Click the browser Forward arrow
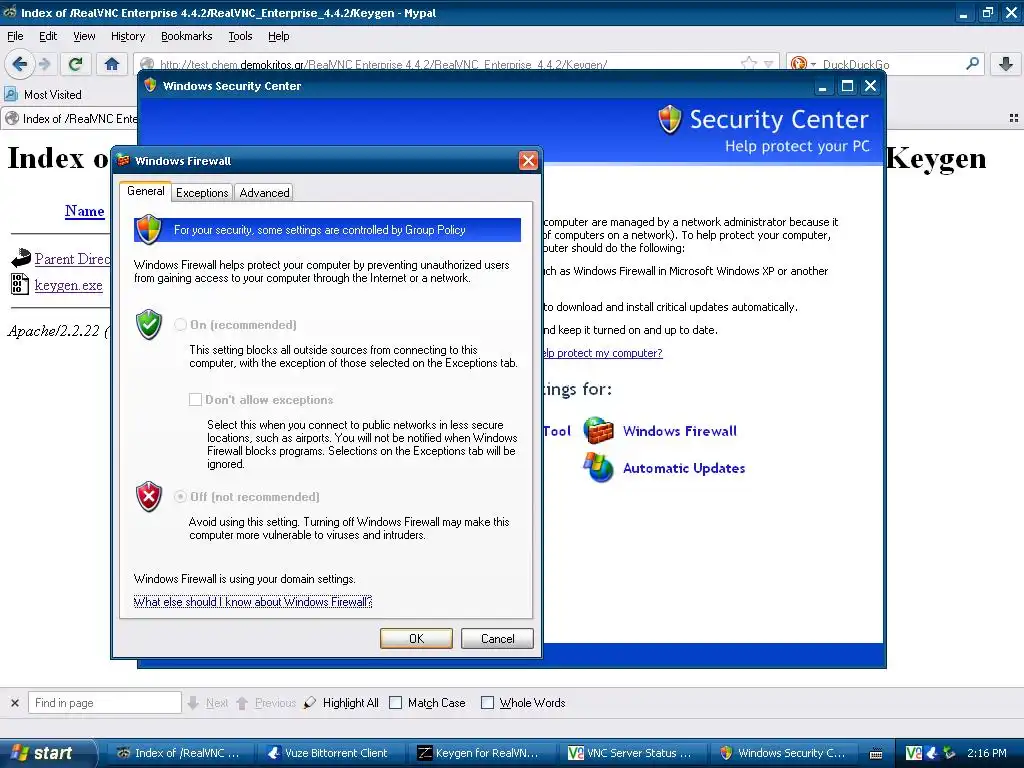This screenshot has width=1024, height=768. 44,64
